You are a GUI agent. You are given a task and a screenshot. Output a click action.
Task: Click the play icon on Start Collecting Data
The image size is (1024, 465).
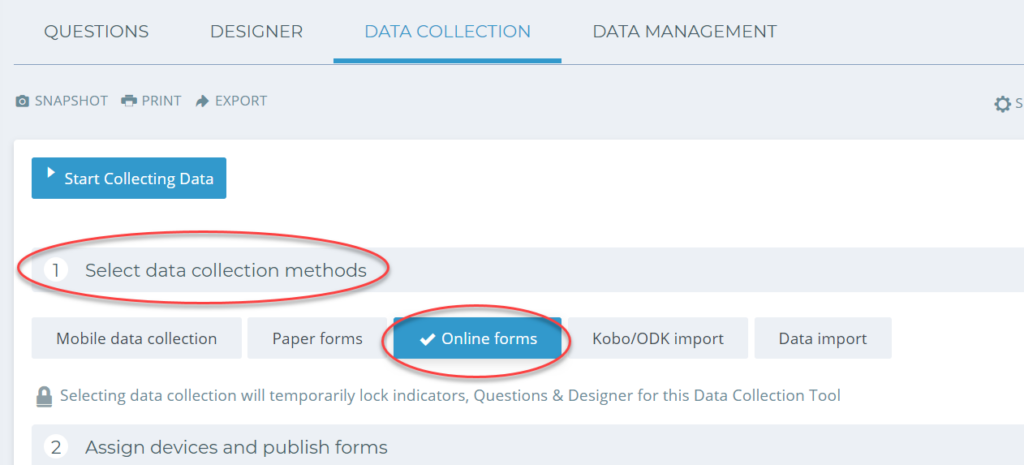point(50,174)
